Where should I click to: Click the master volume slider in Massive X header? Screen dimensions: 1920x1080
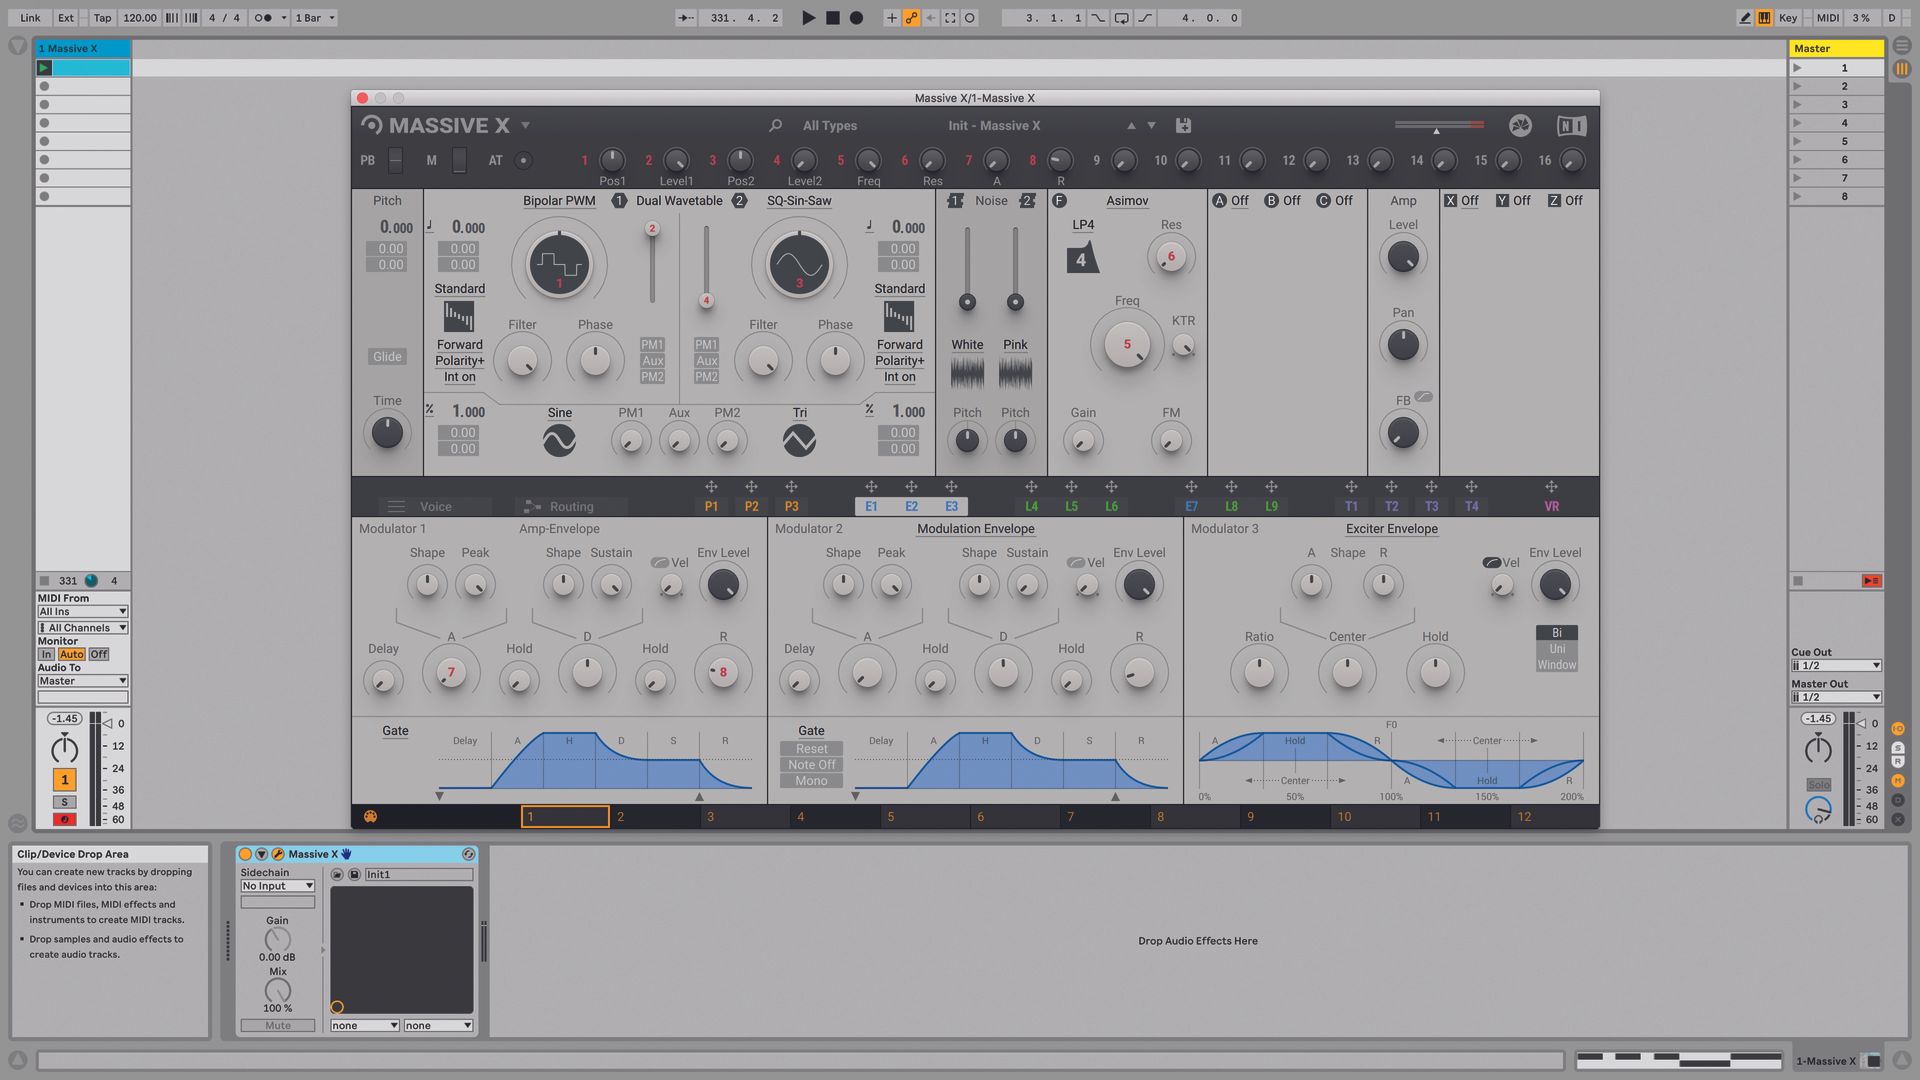coord(1437,126)
